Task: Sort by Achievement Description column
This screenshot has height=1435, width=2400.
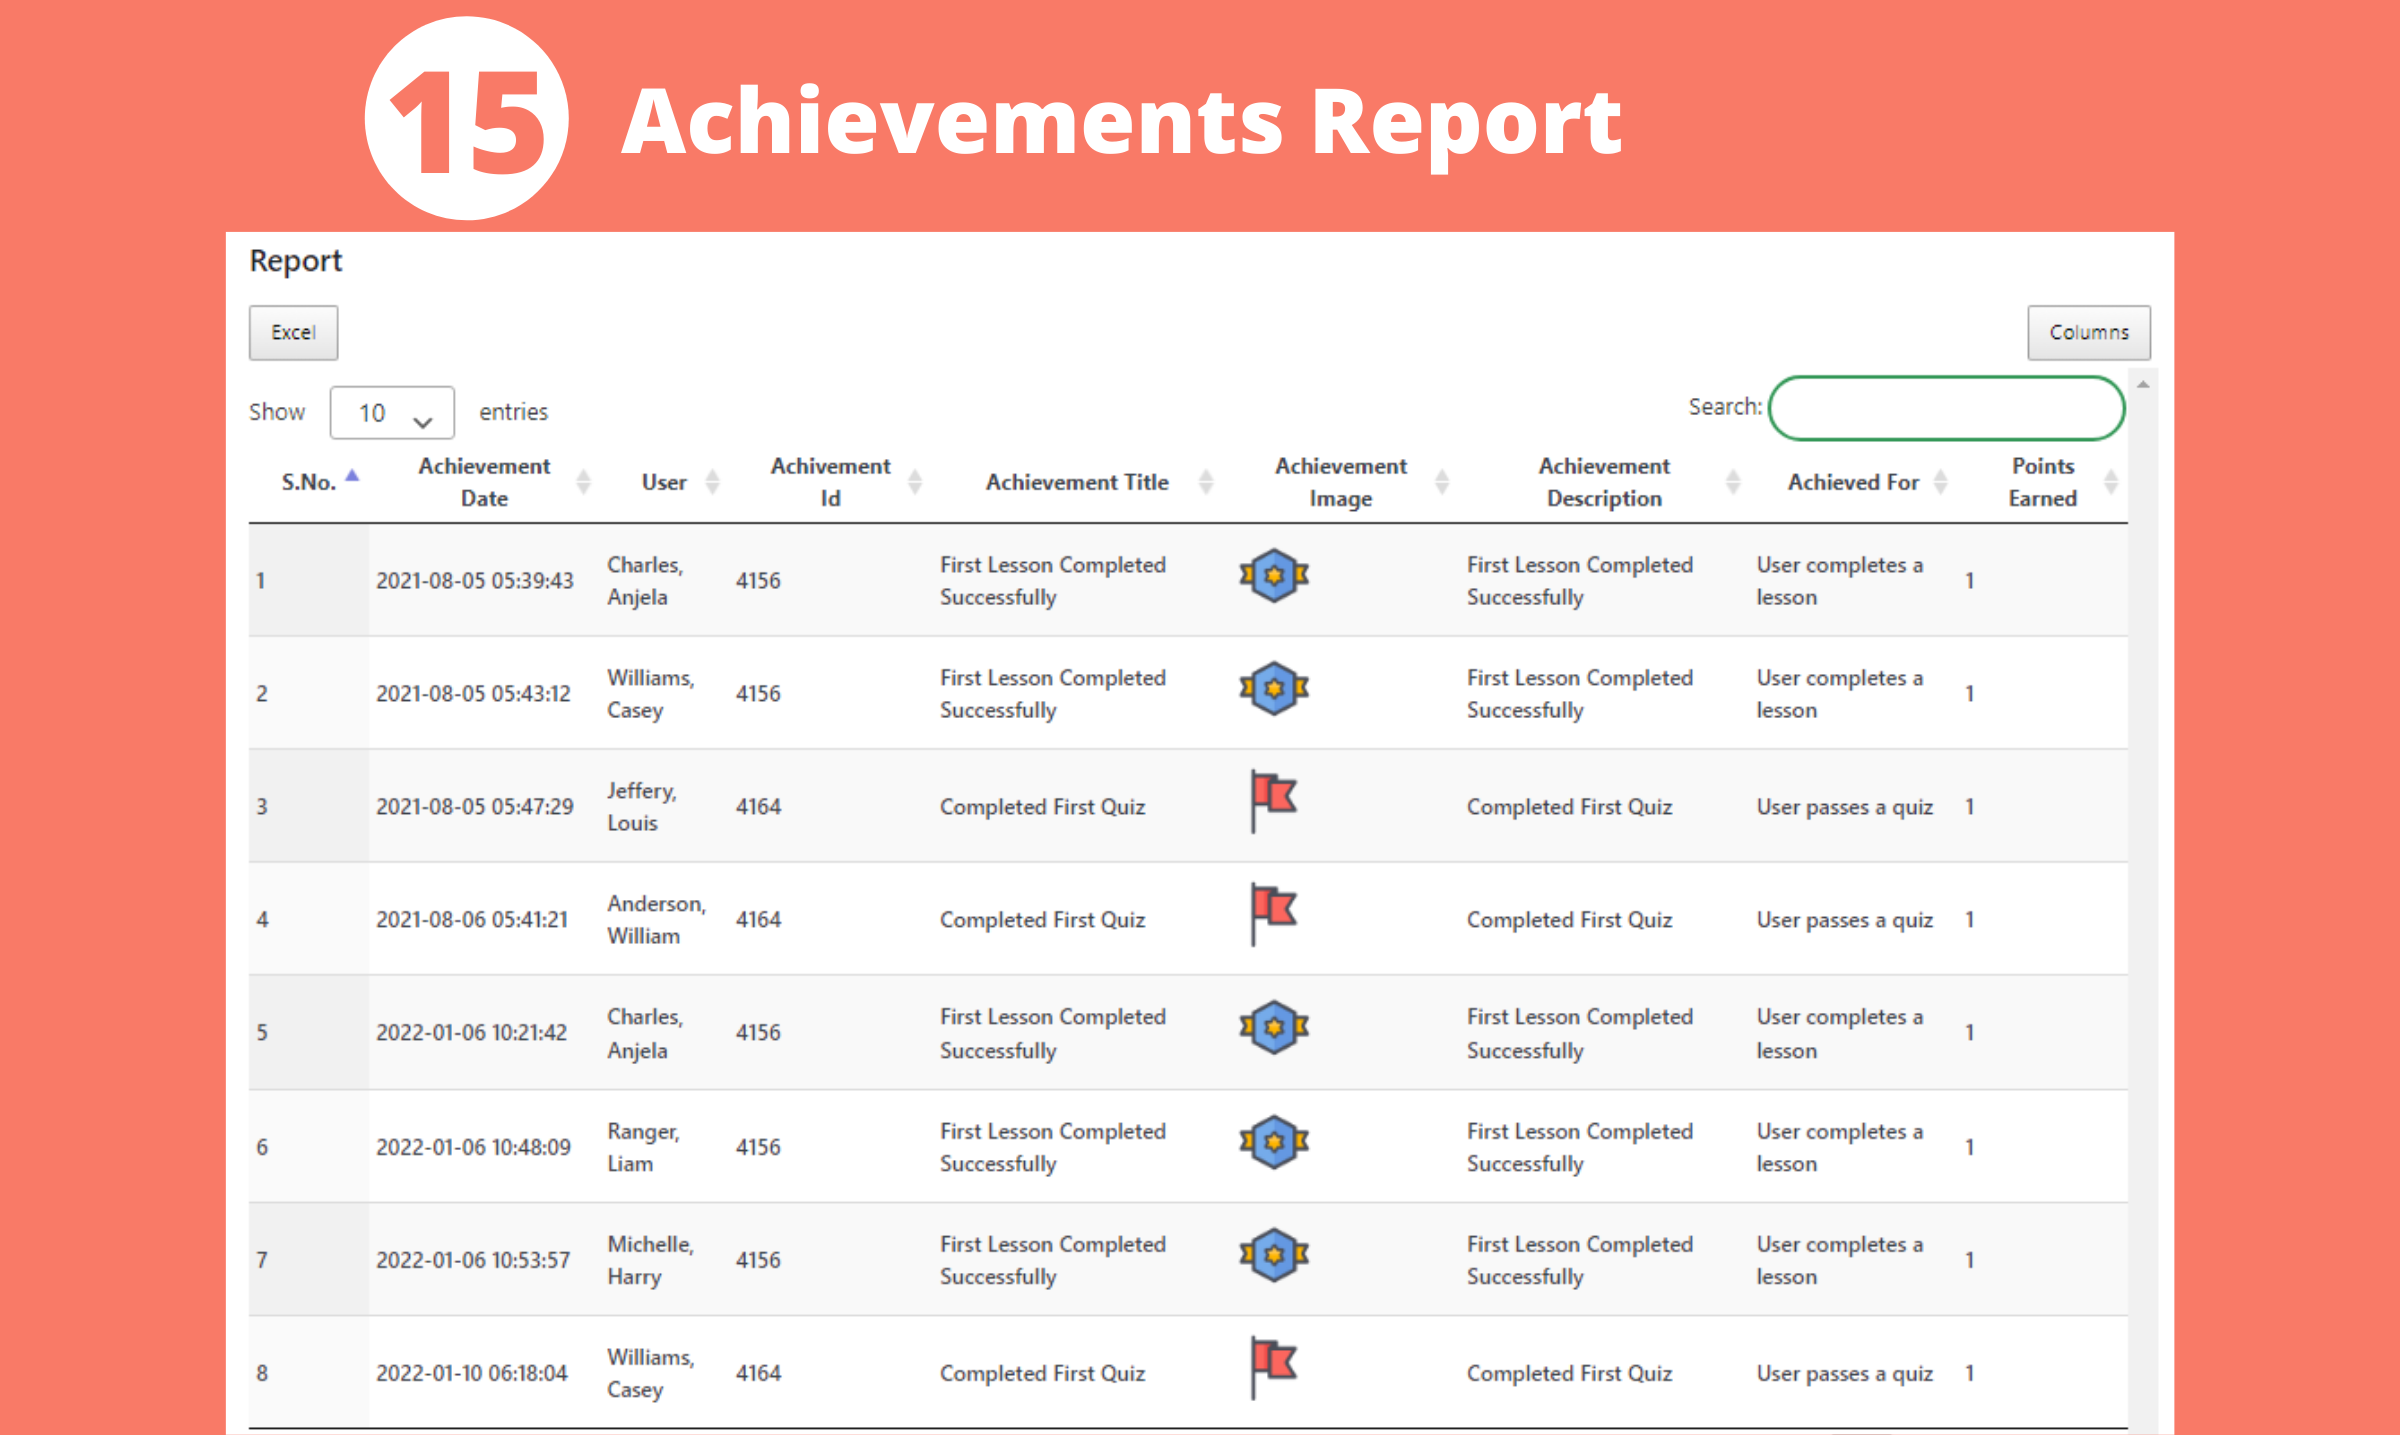Action: click(x=1604, y=482)
